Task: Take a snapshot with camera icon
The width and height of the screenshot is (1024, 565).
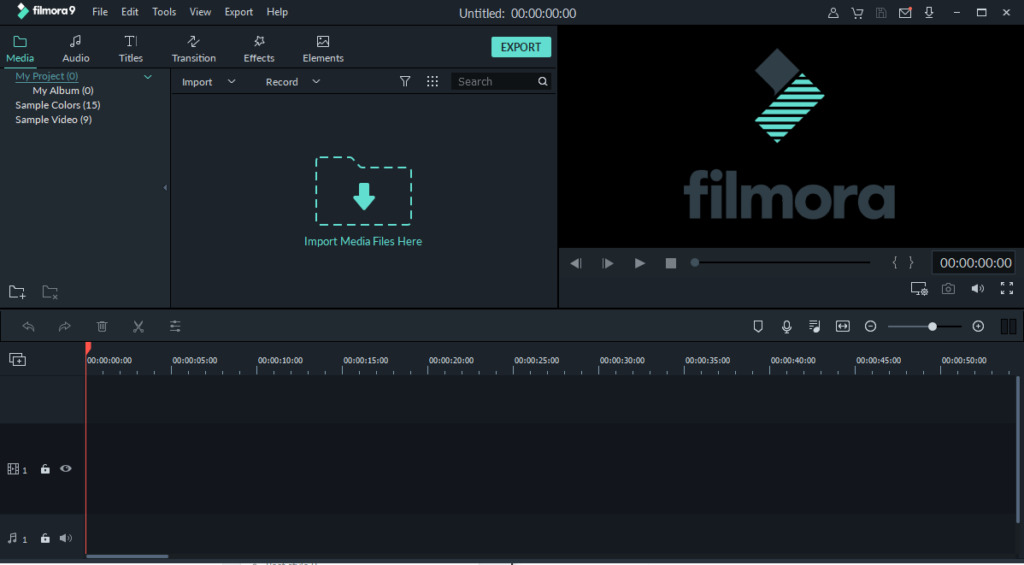Action: 948,289
